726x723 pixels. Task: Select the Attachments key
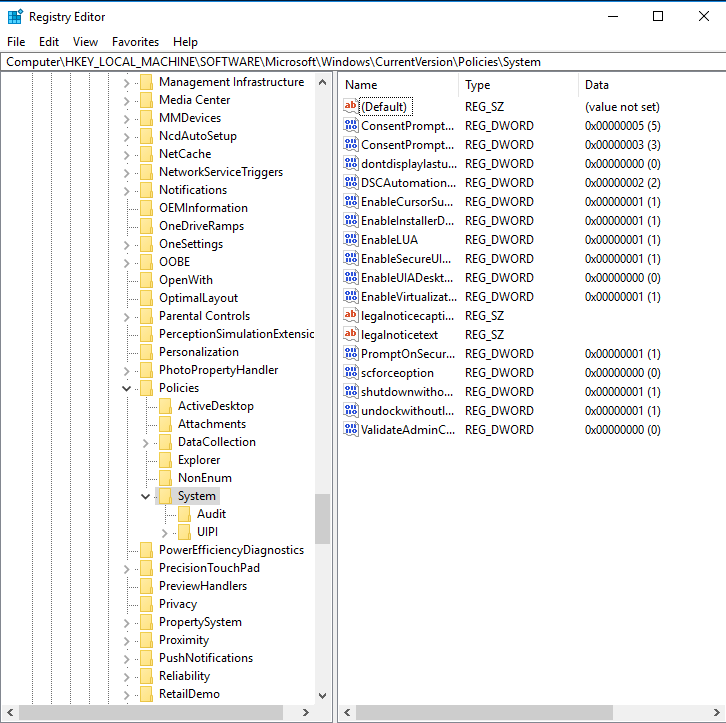pos(212,424)
